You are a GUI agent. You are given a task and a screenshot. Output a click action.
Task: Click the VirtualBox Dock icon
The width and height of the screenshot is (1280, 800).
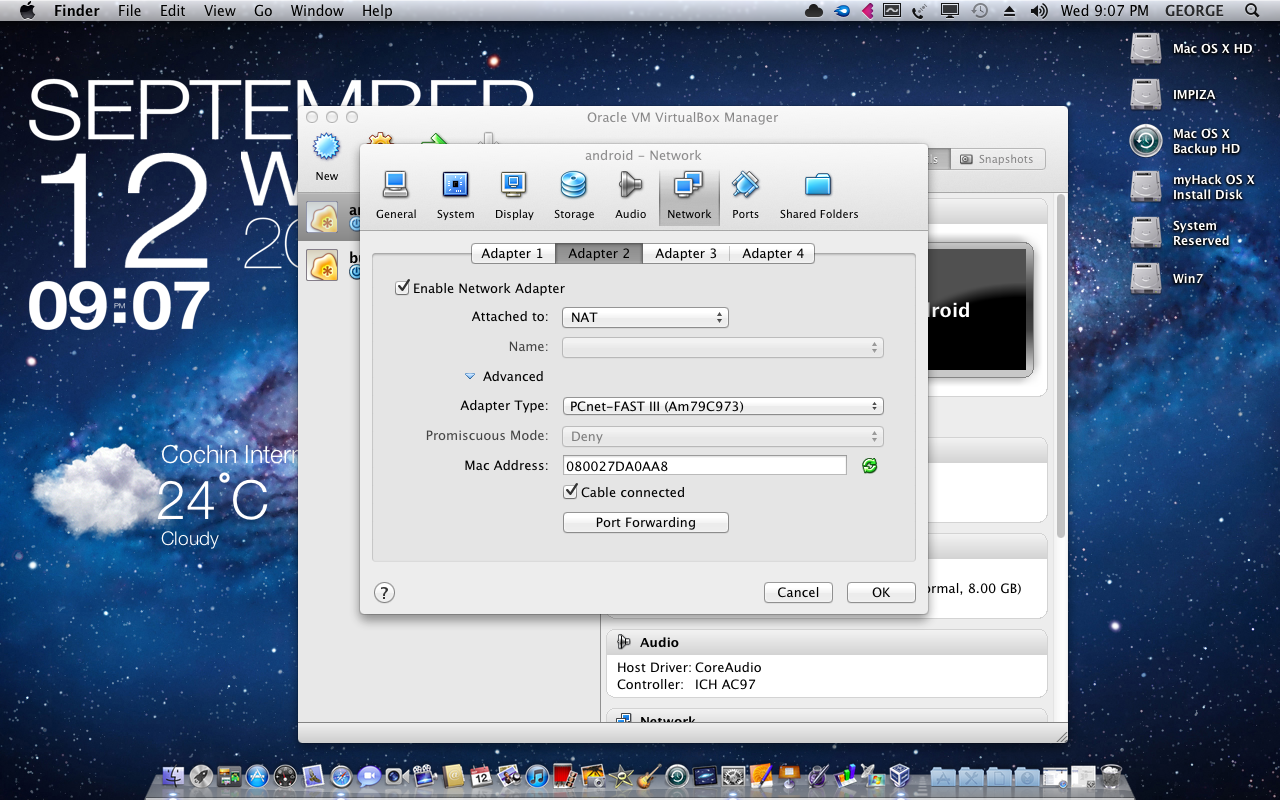pos(900,776)
